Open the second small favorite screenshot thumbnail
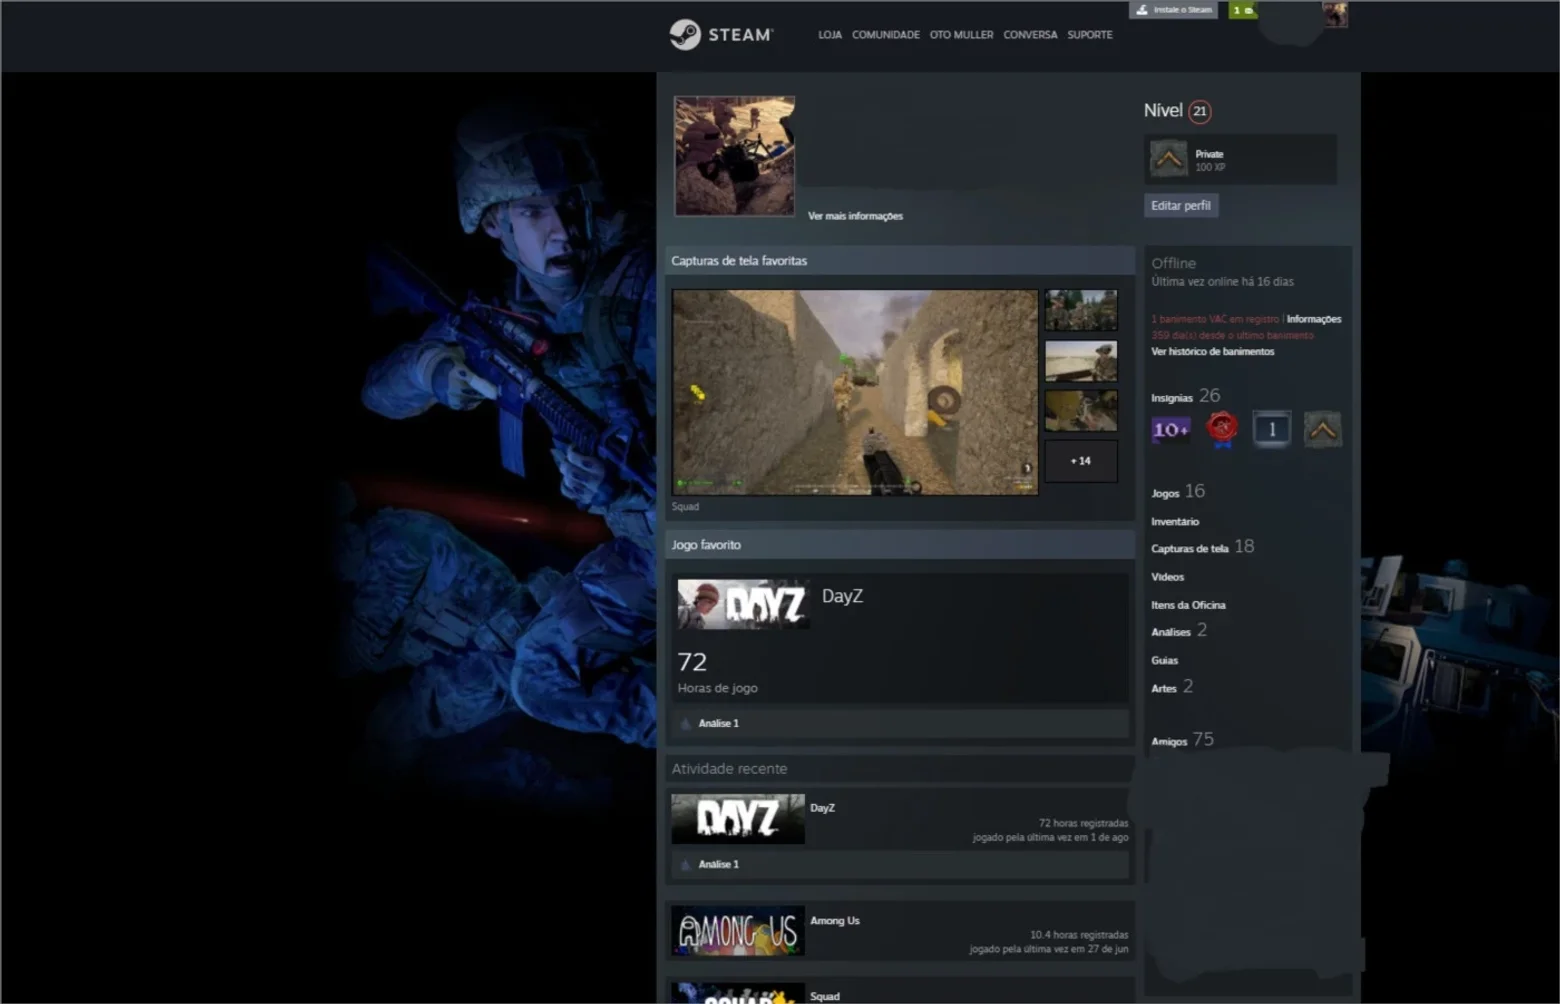The height and width of the screenshot is (1004, 1560). 1081,361
